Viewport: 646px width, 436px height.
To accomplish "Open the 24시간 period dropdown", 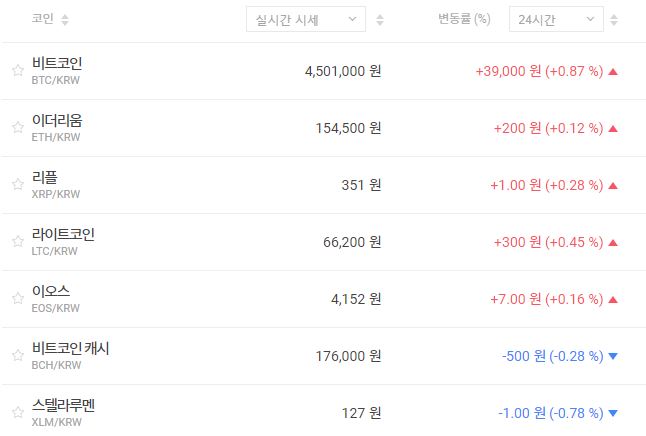I will coord(556,20).
